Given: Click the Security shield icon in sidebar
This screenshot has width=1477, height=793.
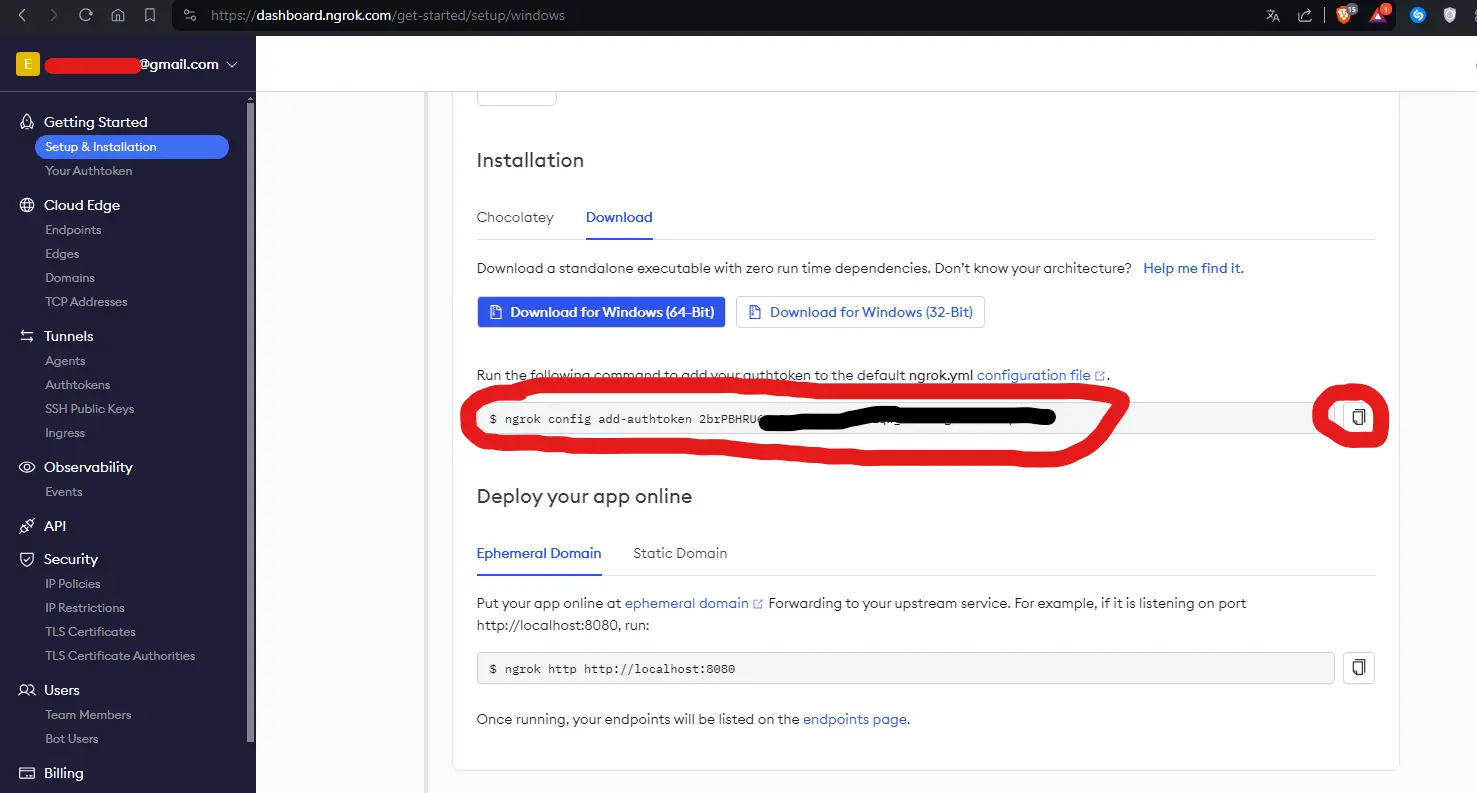Looking at the screenshot, I should [27, 559].
